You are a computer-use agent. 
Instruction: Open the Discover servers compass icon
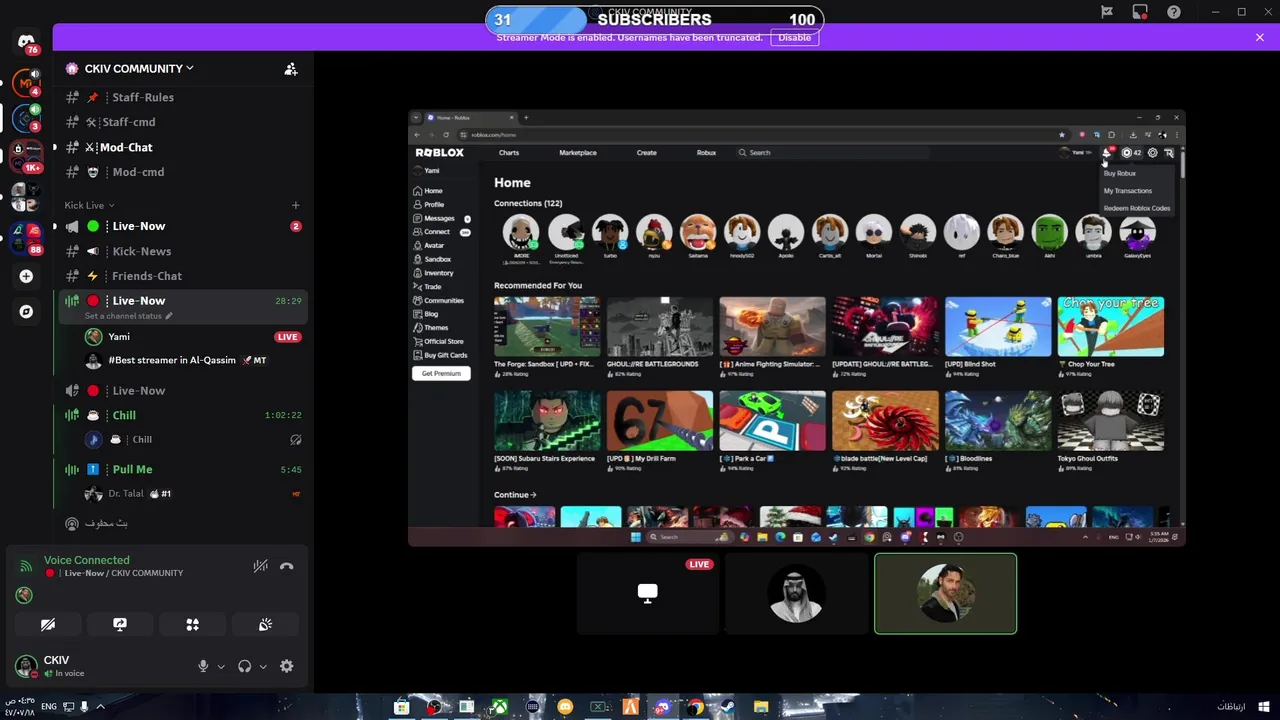click(x=26, y=311)
